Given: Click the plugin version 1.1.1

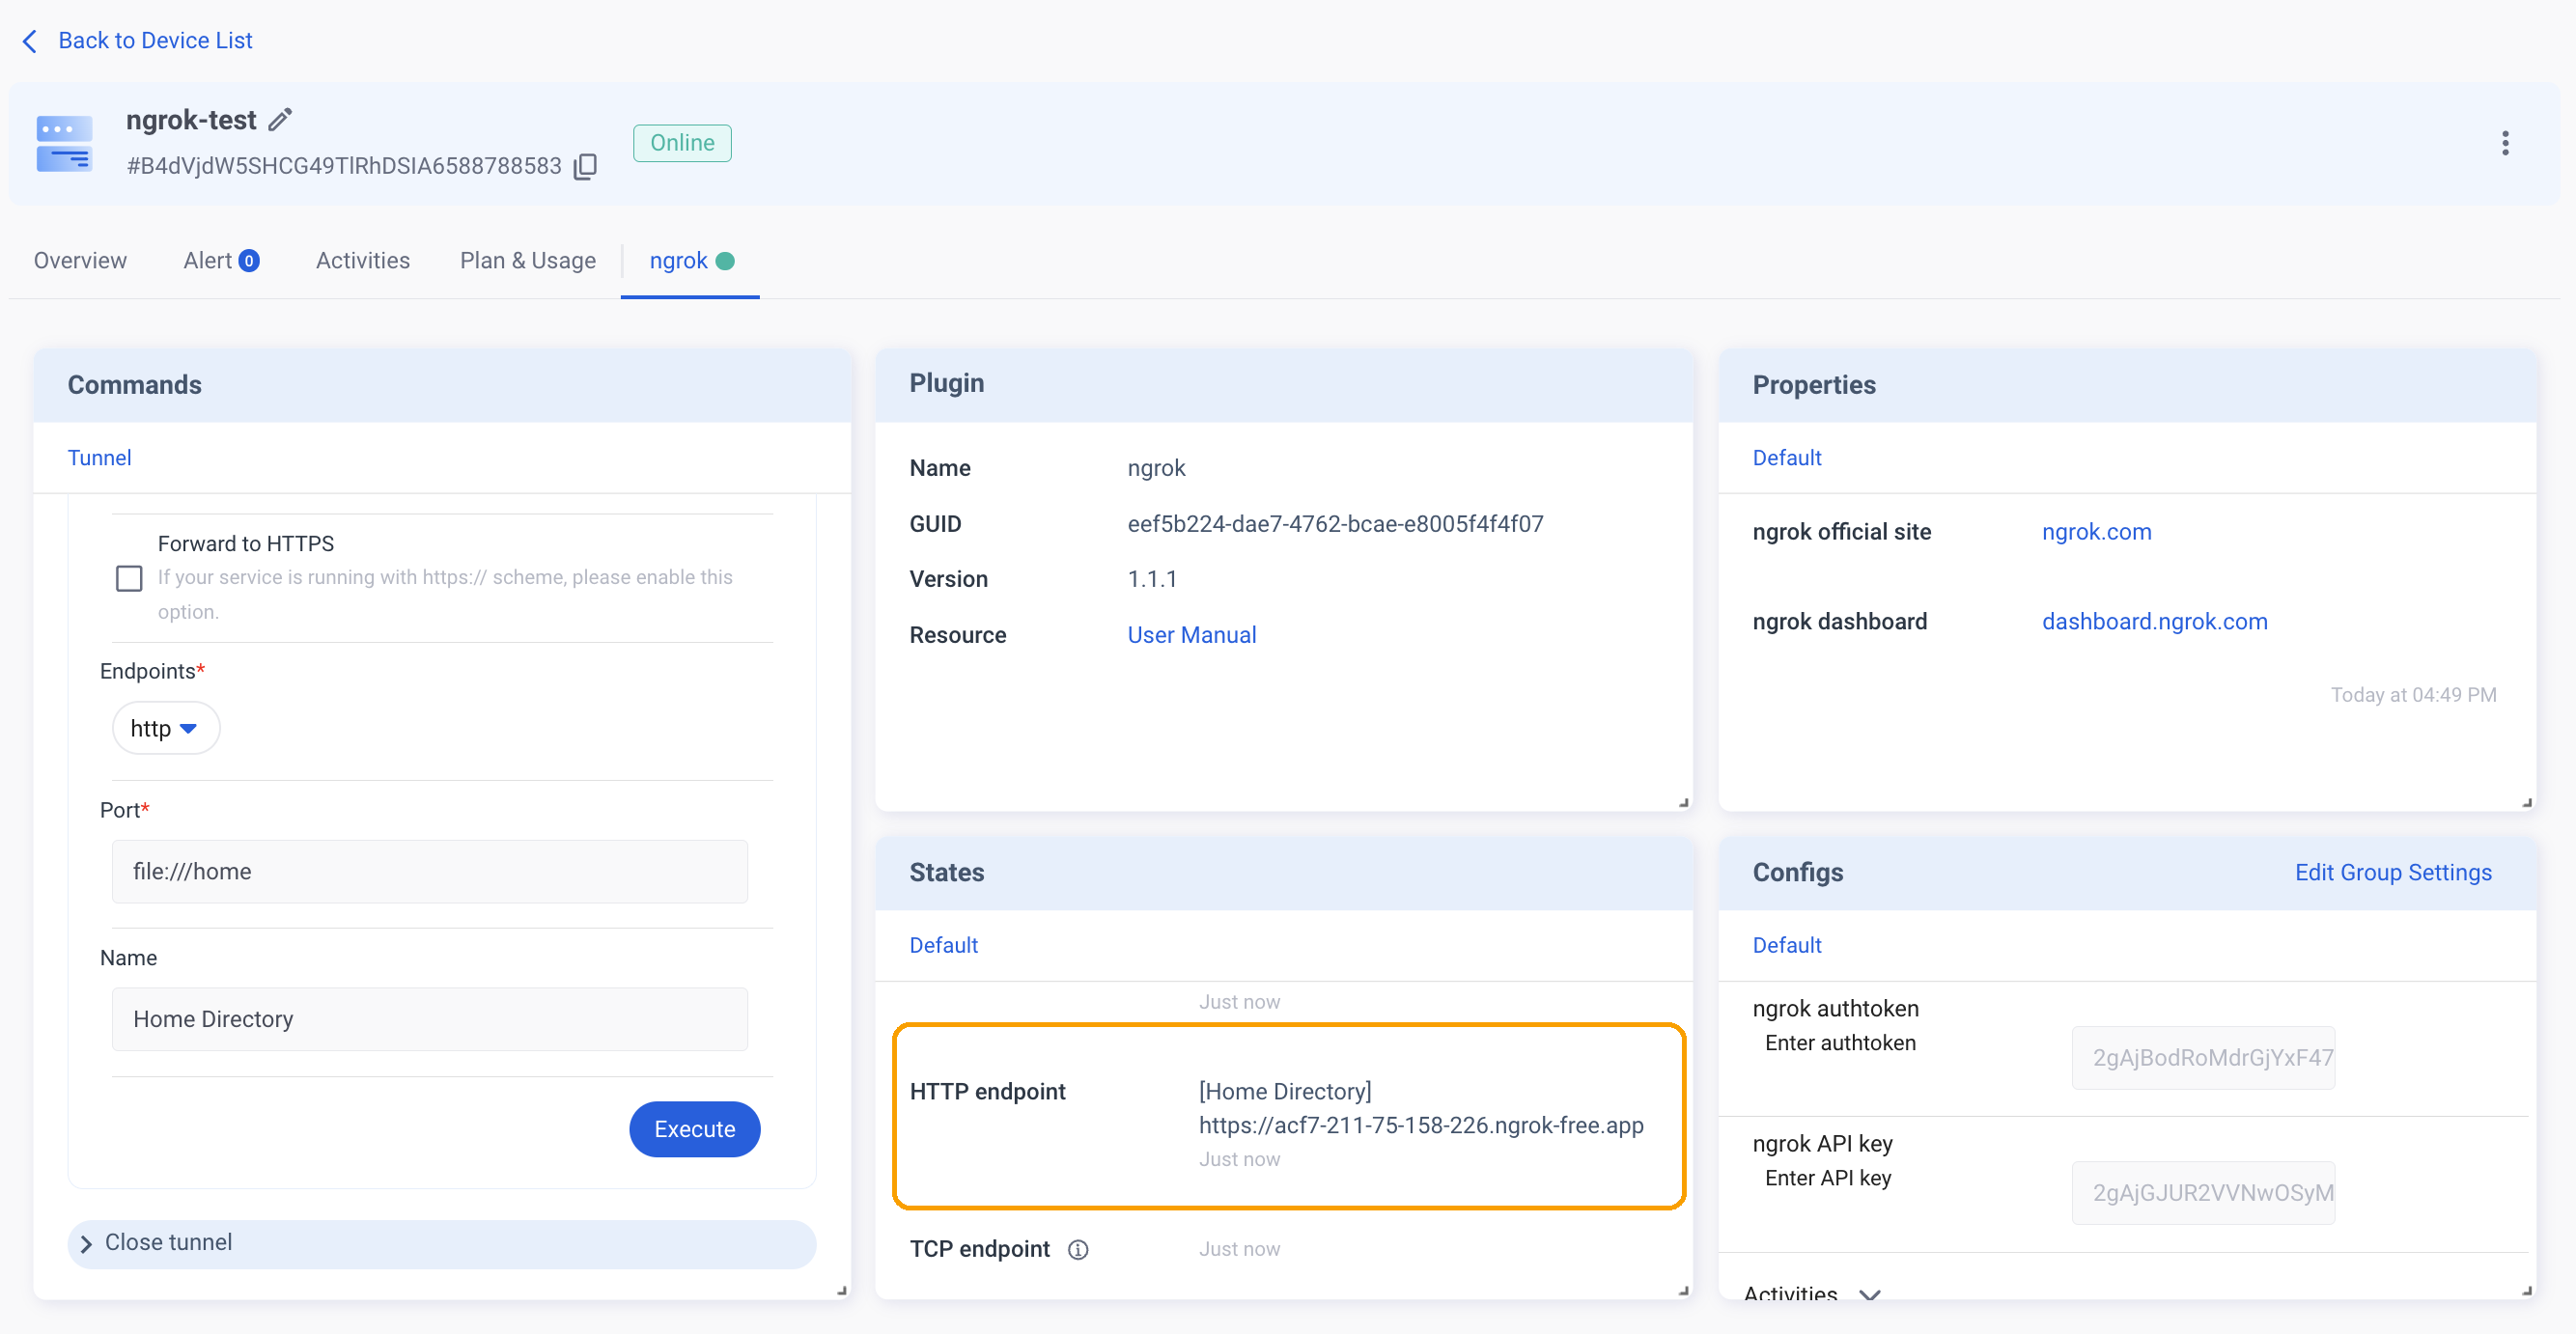Looking at the screenshot, I should coord(1152,580).
